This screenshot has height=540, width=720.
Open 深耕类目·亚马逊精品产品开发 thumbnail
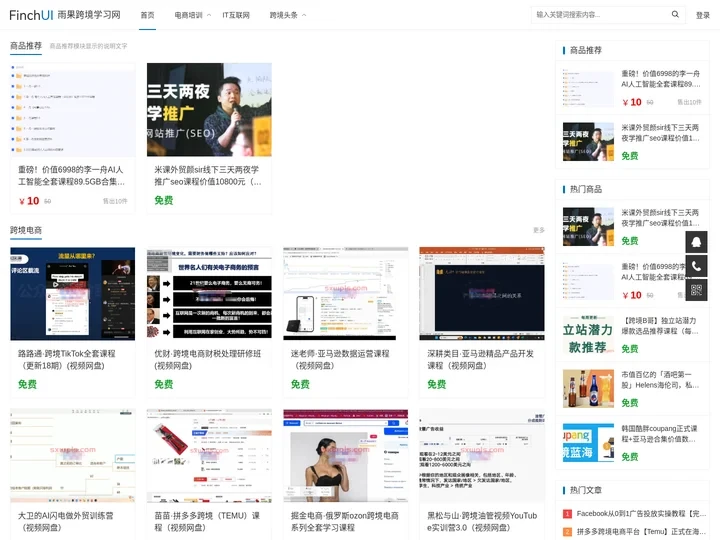(482, 294)
